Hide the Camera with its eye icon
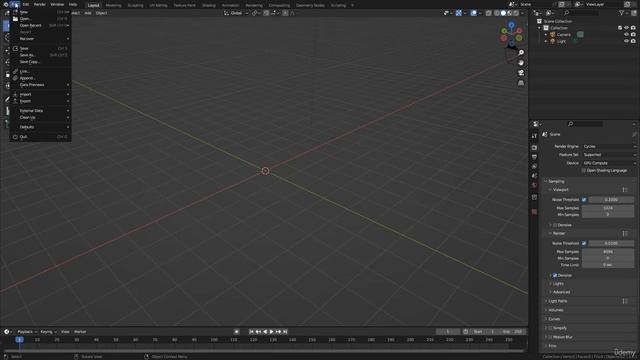This screenshot has width=640, height=360. [626, 35]
